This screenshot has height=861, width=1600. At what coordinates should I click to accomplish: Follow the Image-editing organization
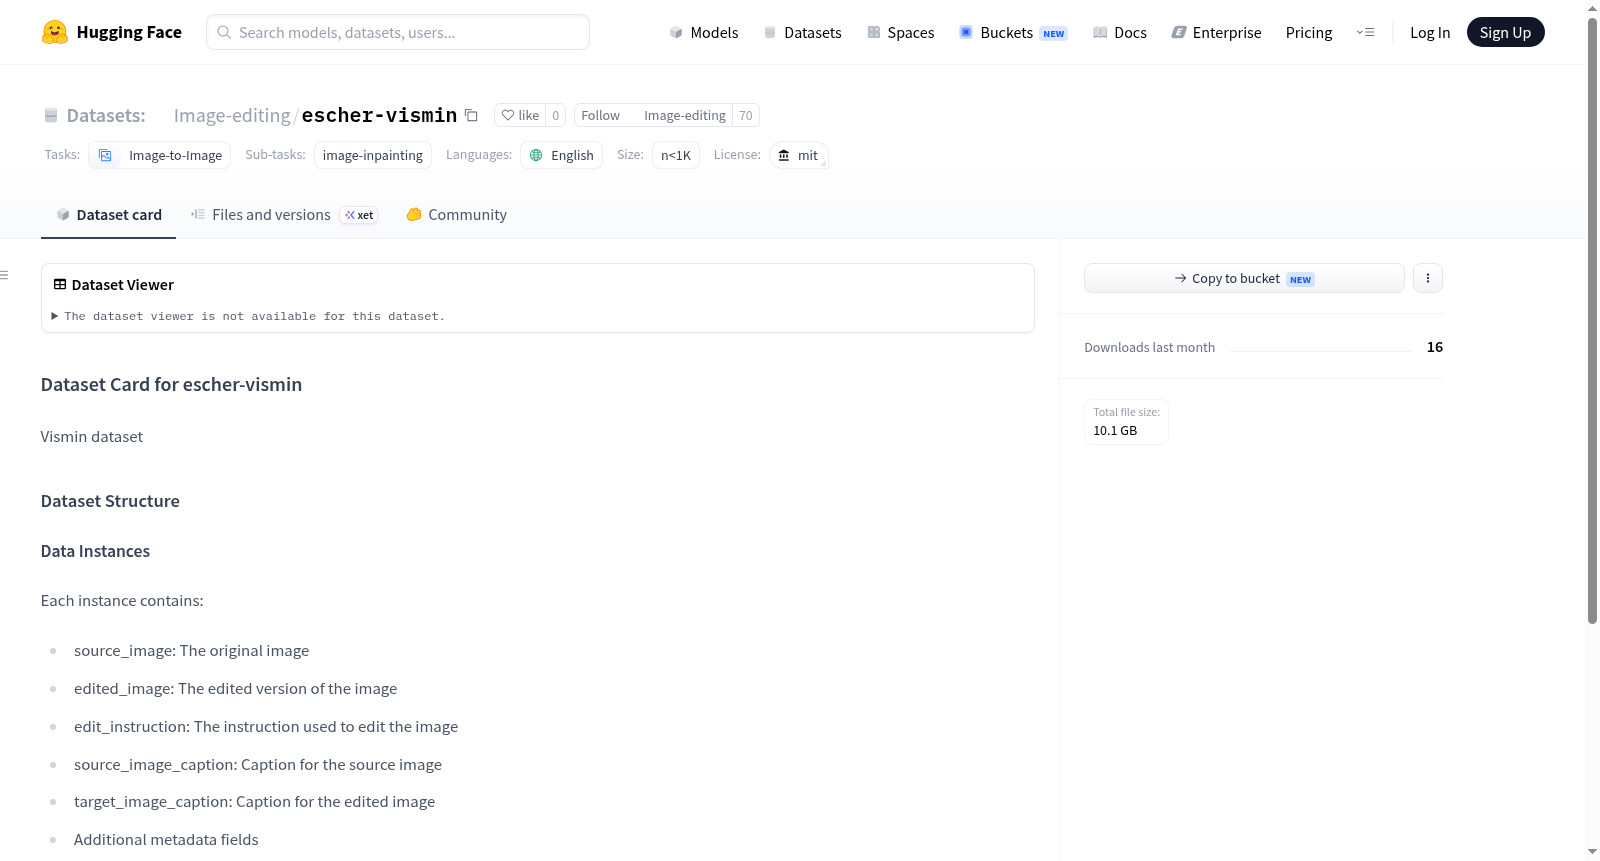click(x=600, y=115)
